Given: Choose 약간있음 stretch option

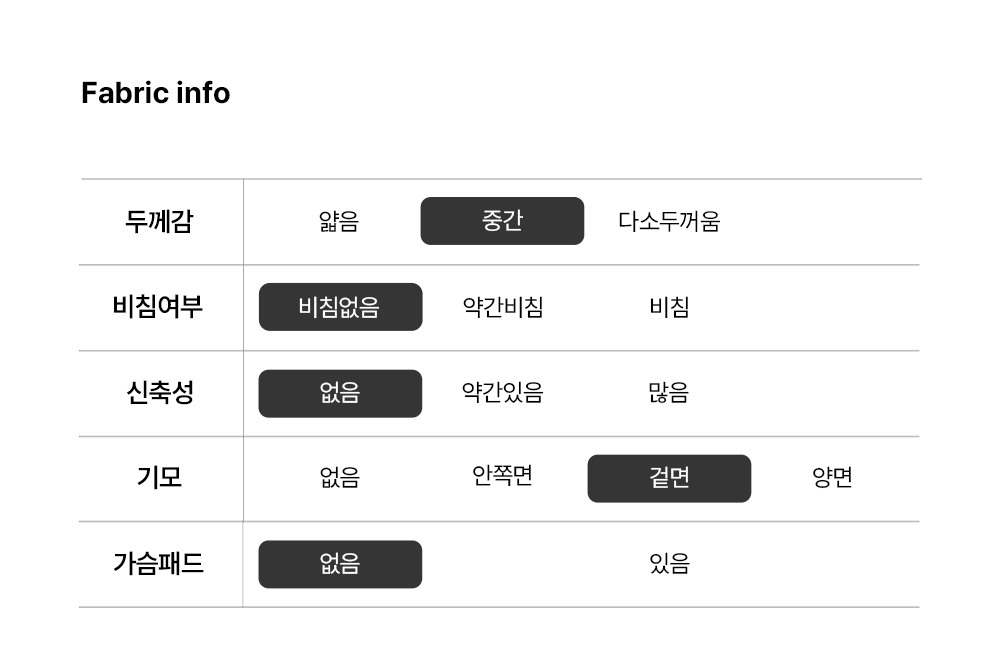Looking at the screenshot, I should pyautogui.click(x=502, y=393).
